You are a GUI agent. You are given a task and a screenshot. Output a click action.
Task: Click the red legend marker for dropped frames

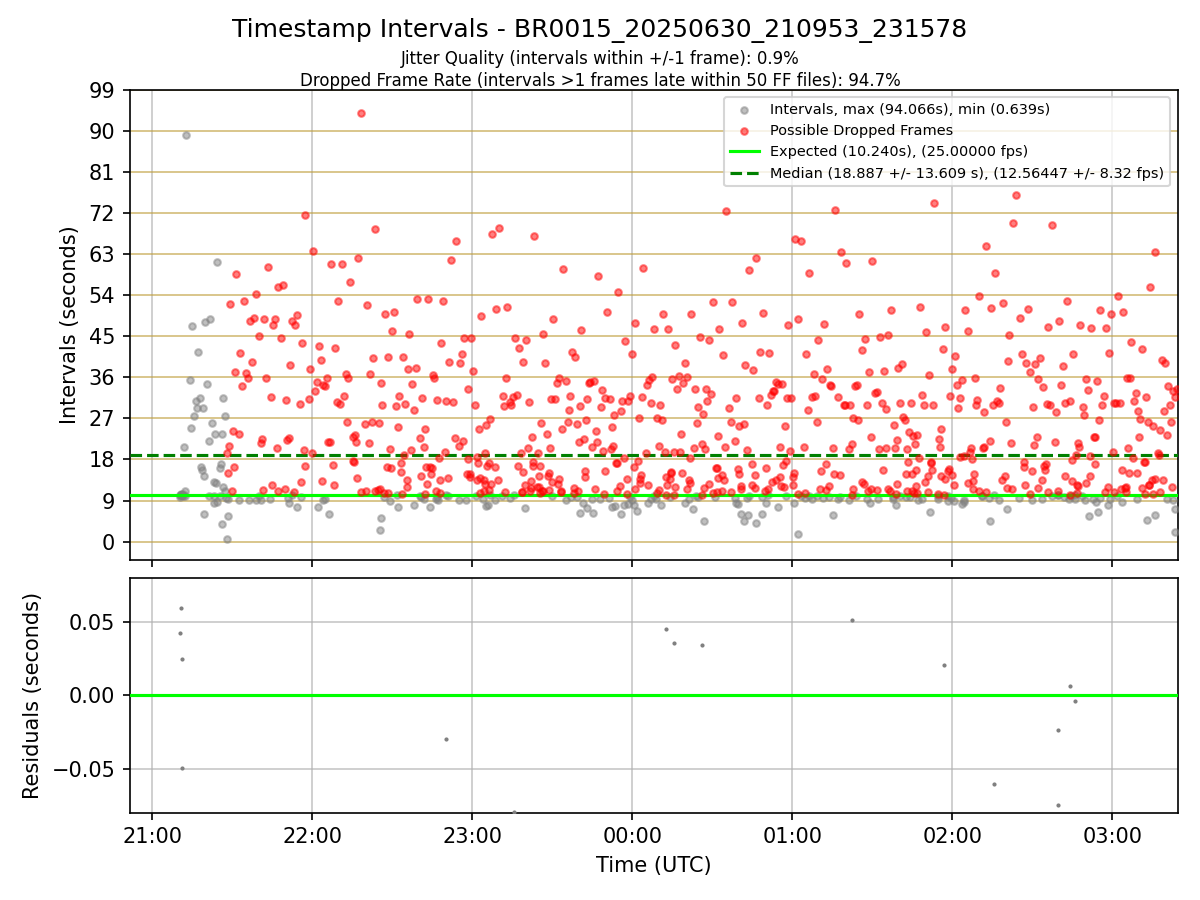tap(746, 130)
